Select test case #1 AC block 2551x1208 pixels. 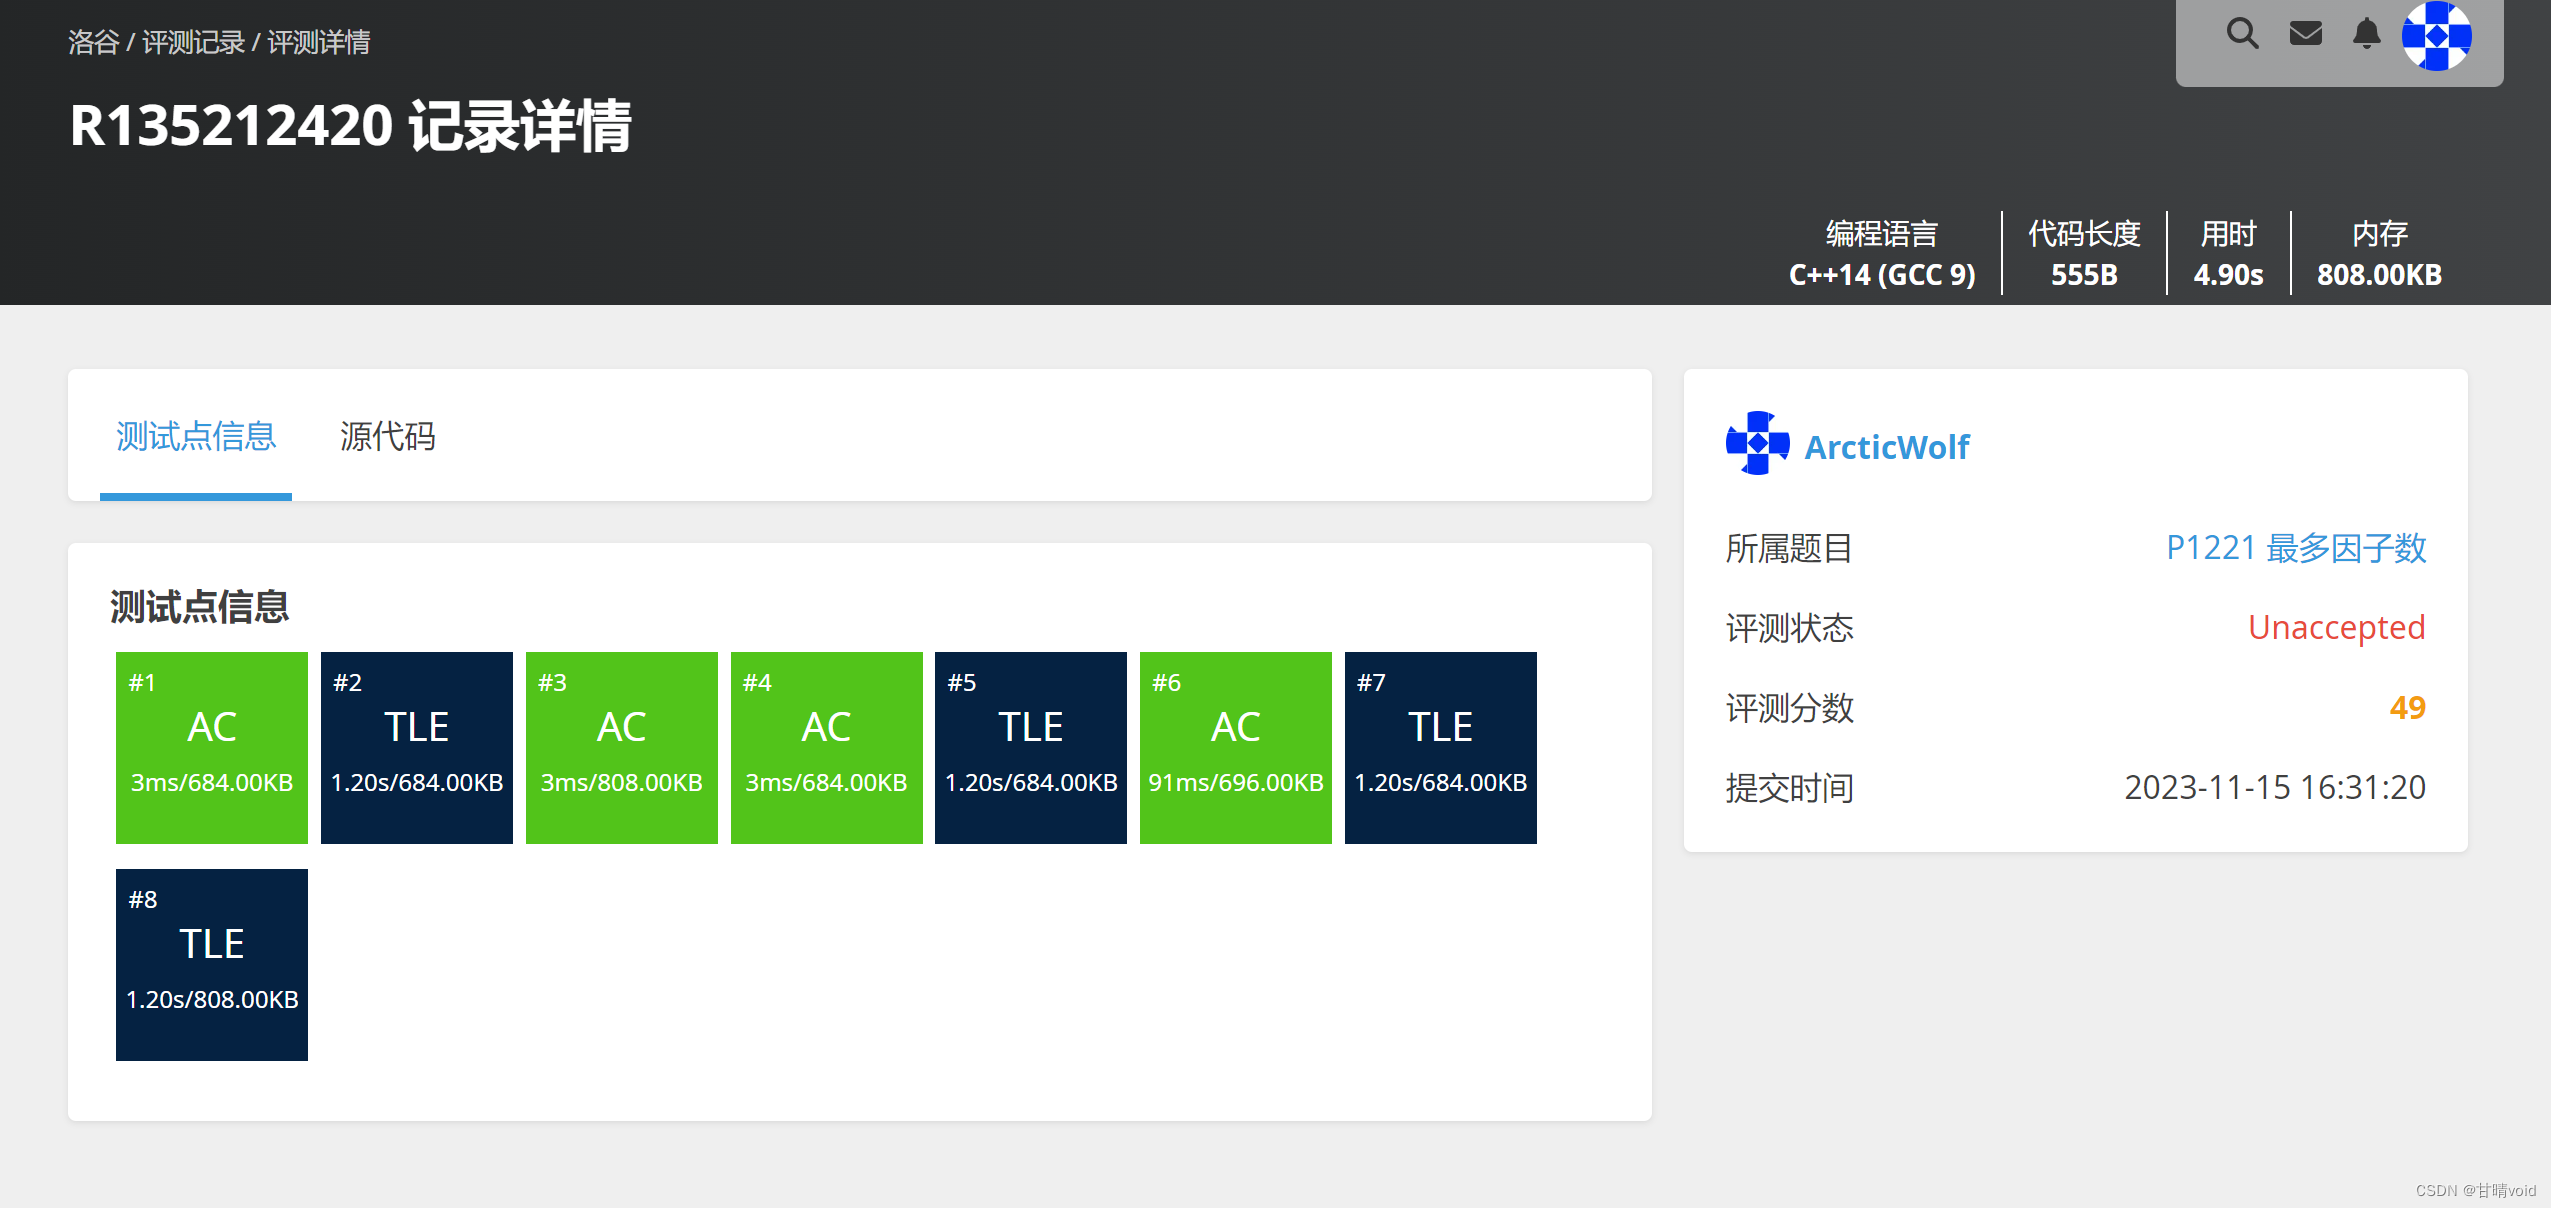(212, 748)
